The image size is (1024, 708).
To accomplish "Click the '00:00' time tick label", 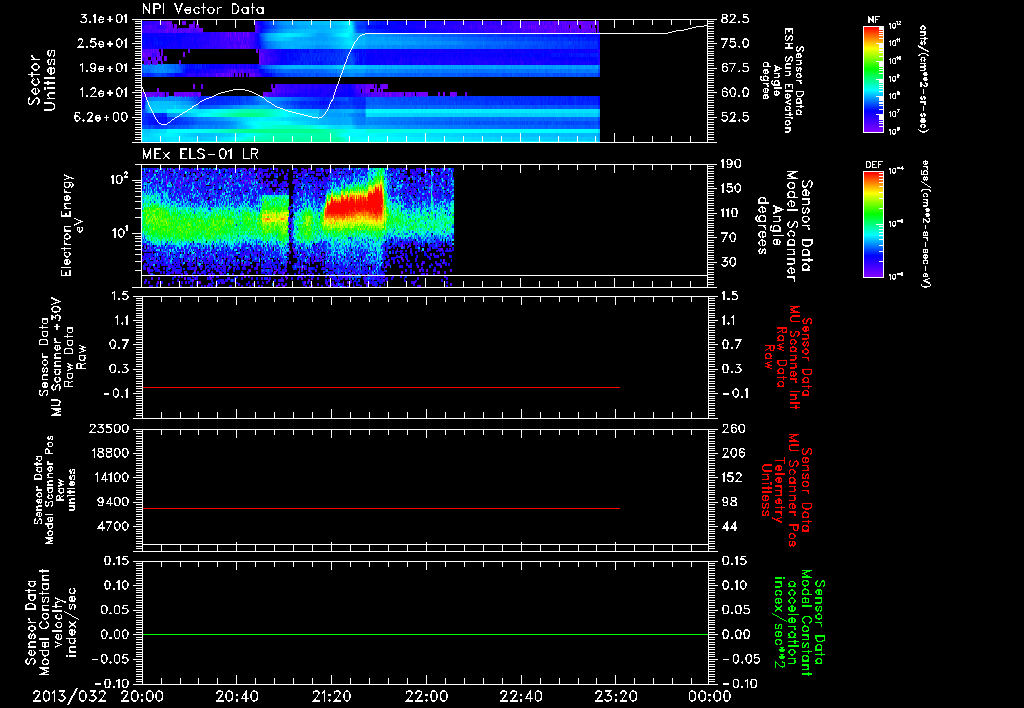I will point(710,696).
